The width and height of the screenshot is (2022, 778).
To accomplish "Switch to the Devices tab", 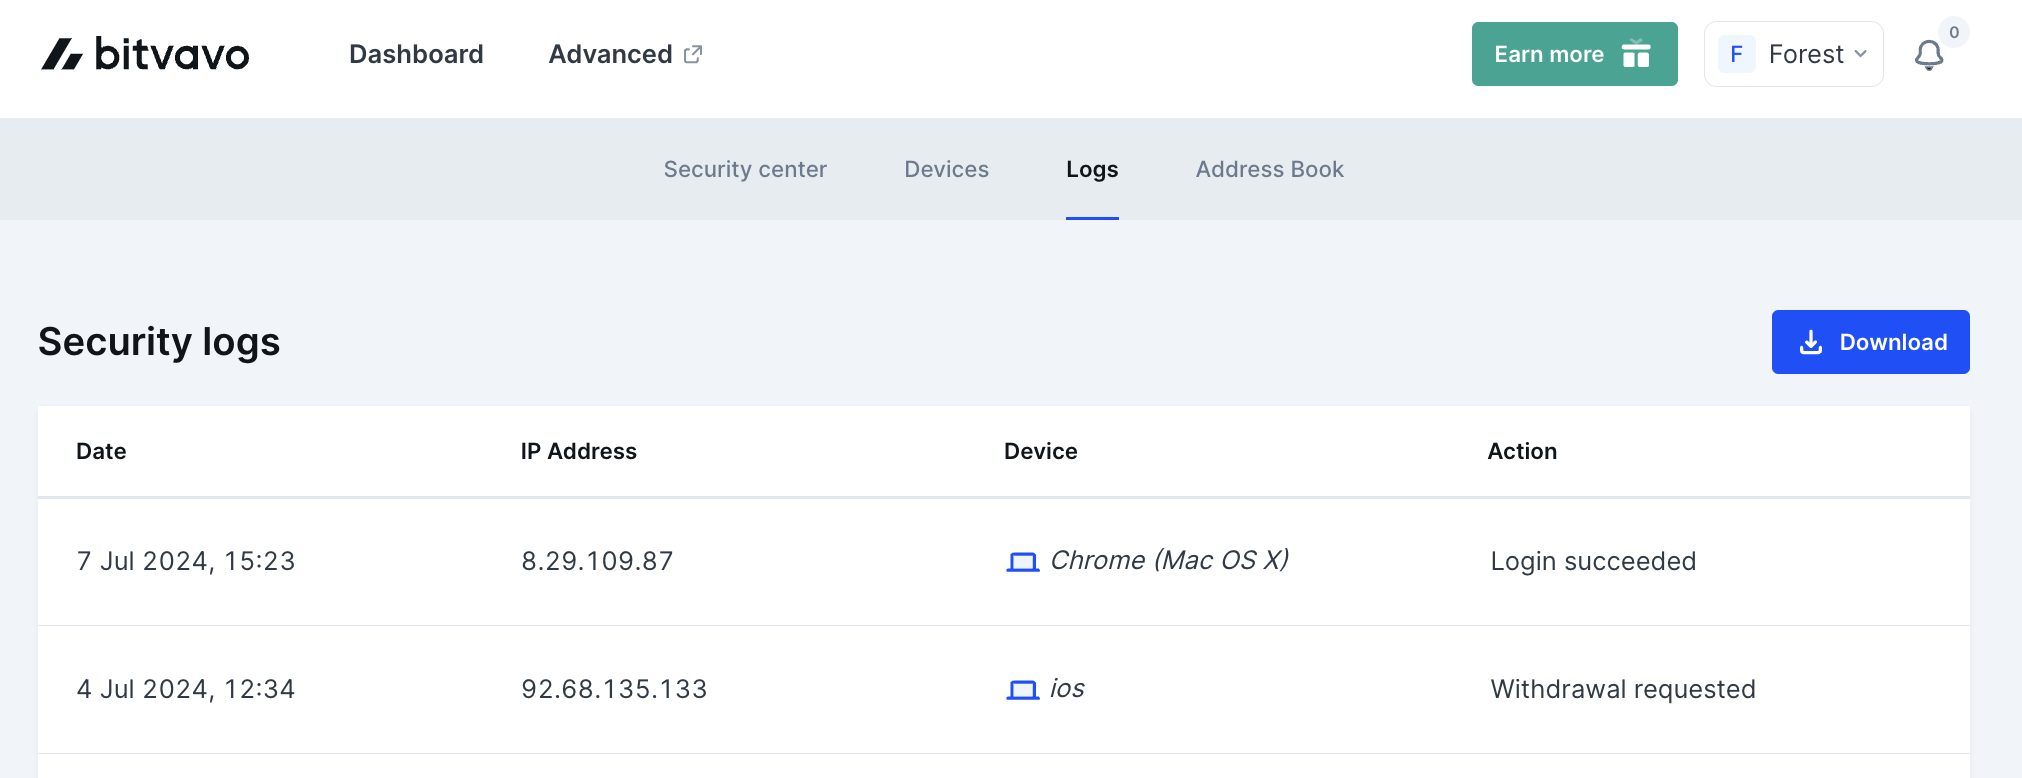I will (946, 170).
